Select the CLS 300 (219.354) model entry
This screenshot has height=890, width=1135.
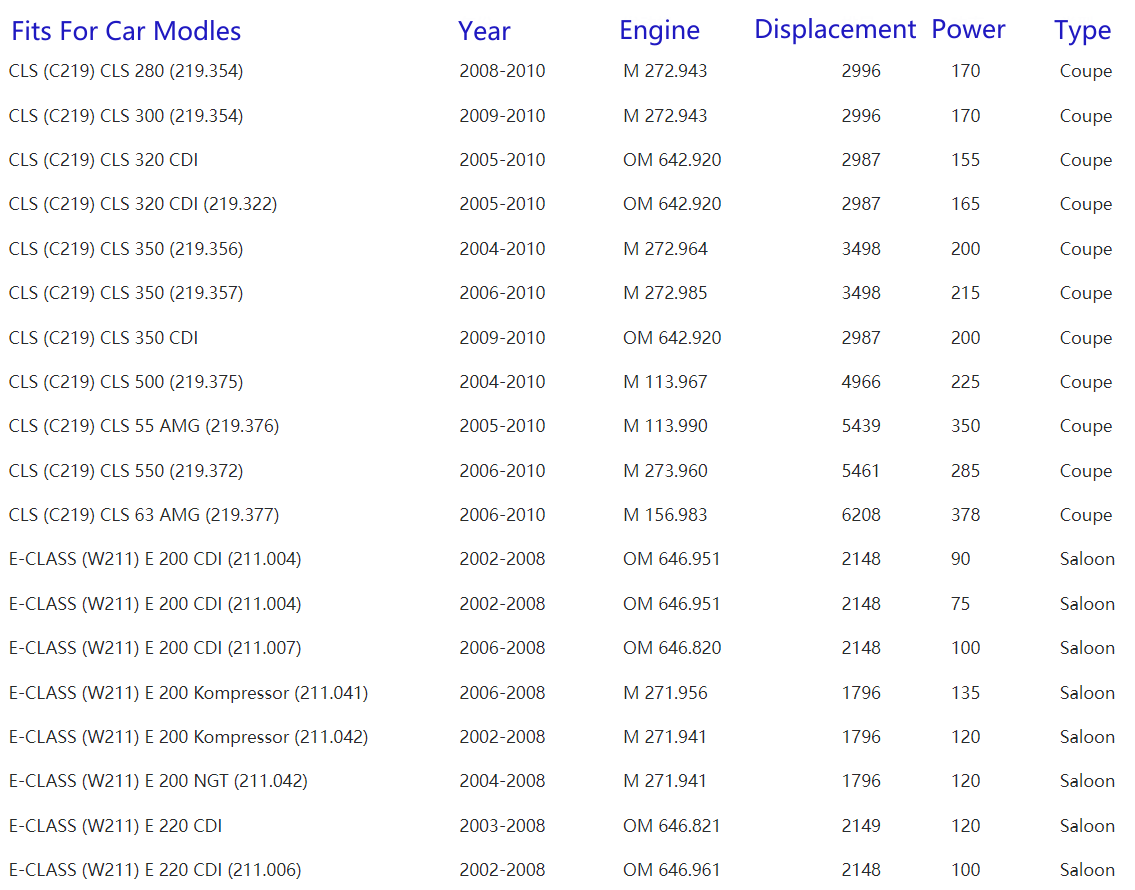click(x=126, y=116)
